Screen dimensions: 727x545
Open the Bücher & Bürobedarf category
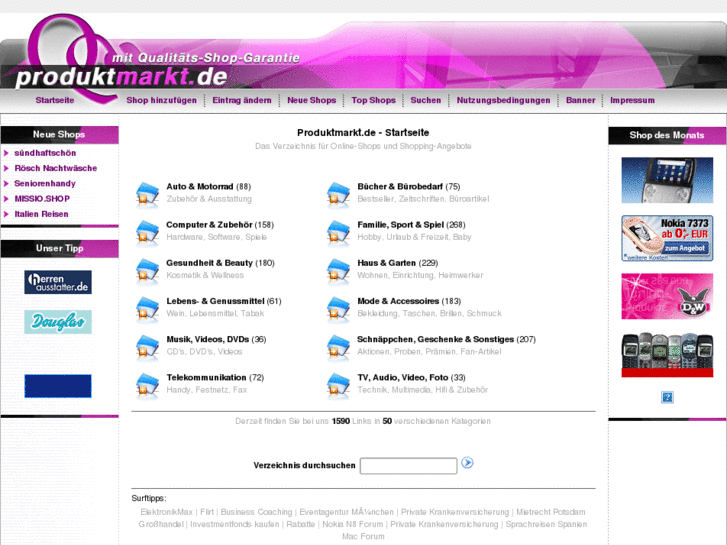(400, 186)
